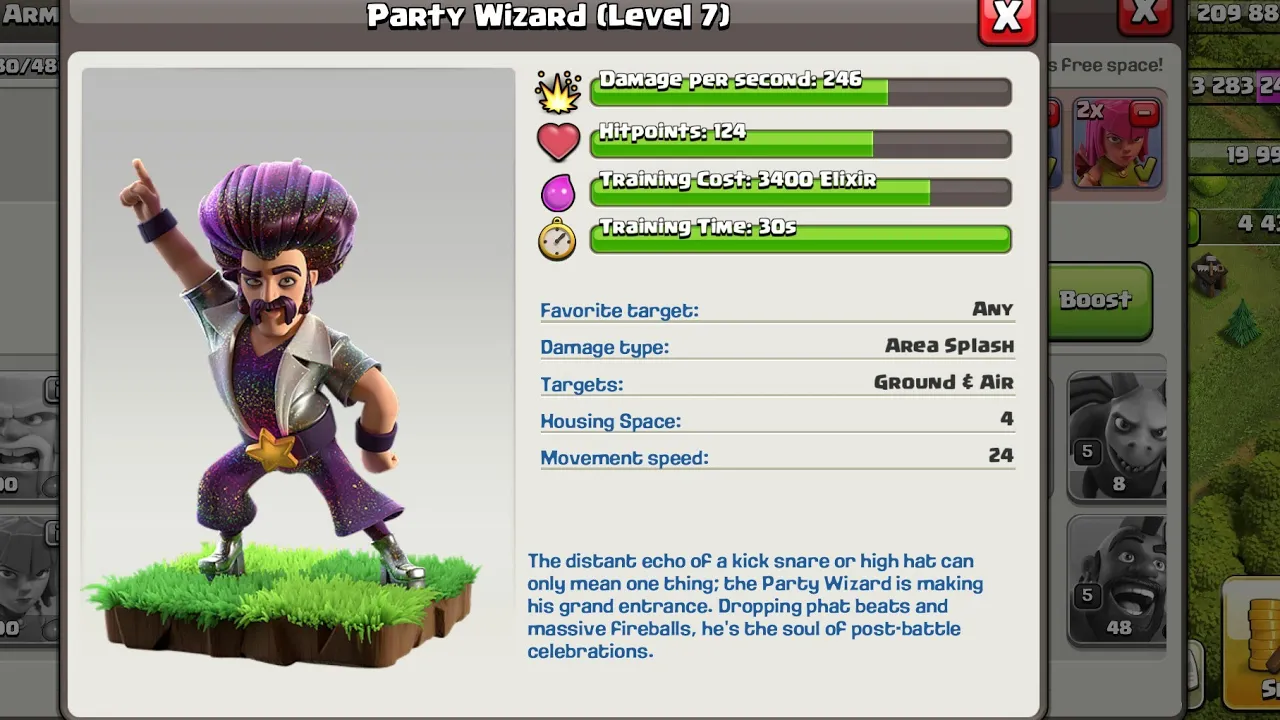This screenshot has width=1280, height=720.
Task: Click the Hitpoints green bar
Action: pyautogui.click(x=801, y=140)
